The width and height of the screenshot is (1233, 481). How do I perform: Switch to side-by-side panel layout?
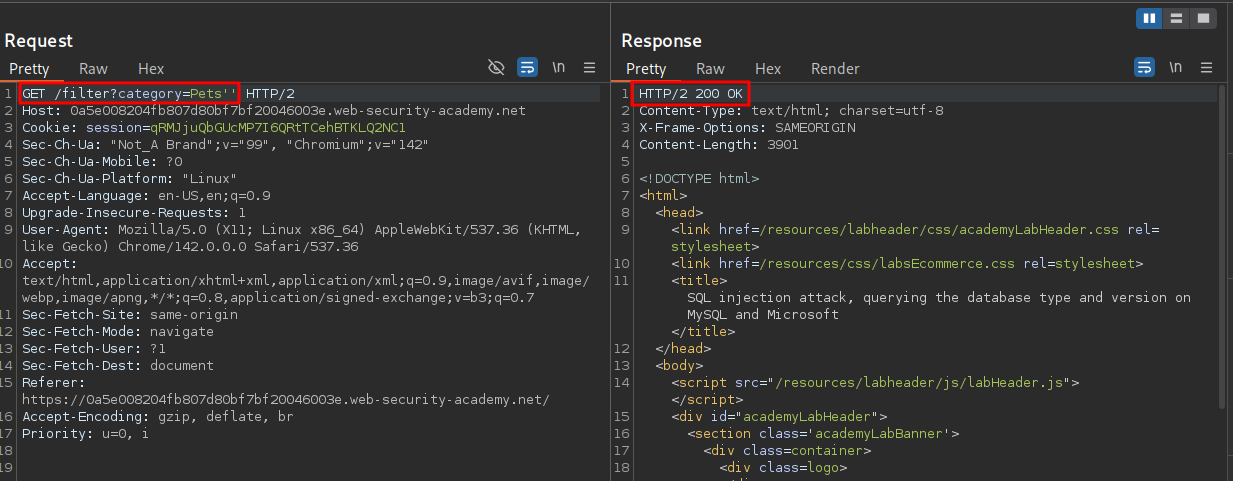(1151, 18)
